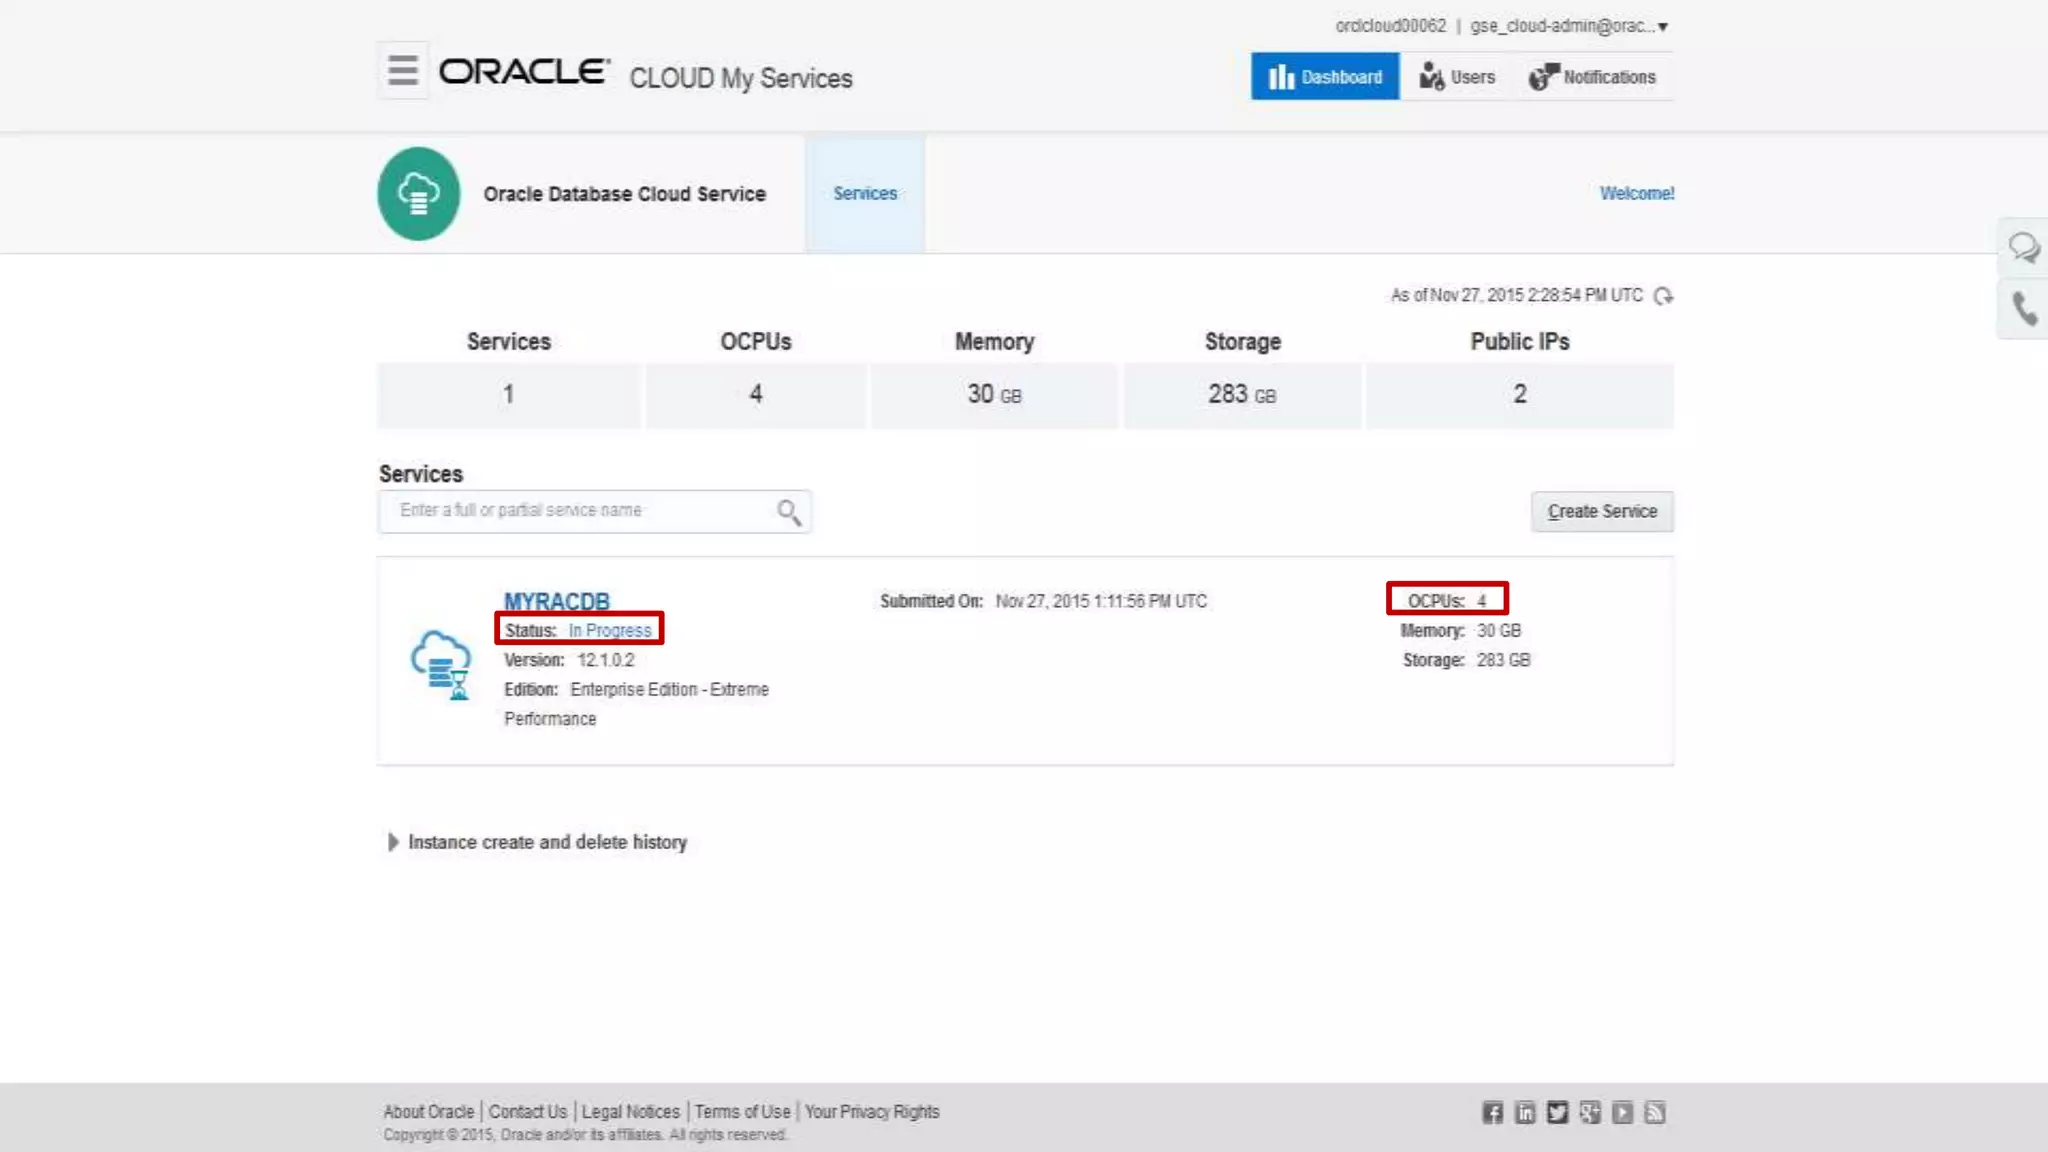Click the Google Plus footer icon
The height and width of the screenshot is (1152, 2048).
tap(1590, 1113)
